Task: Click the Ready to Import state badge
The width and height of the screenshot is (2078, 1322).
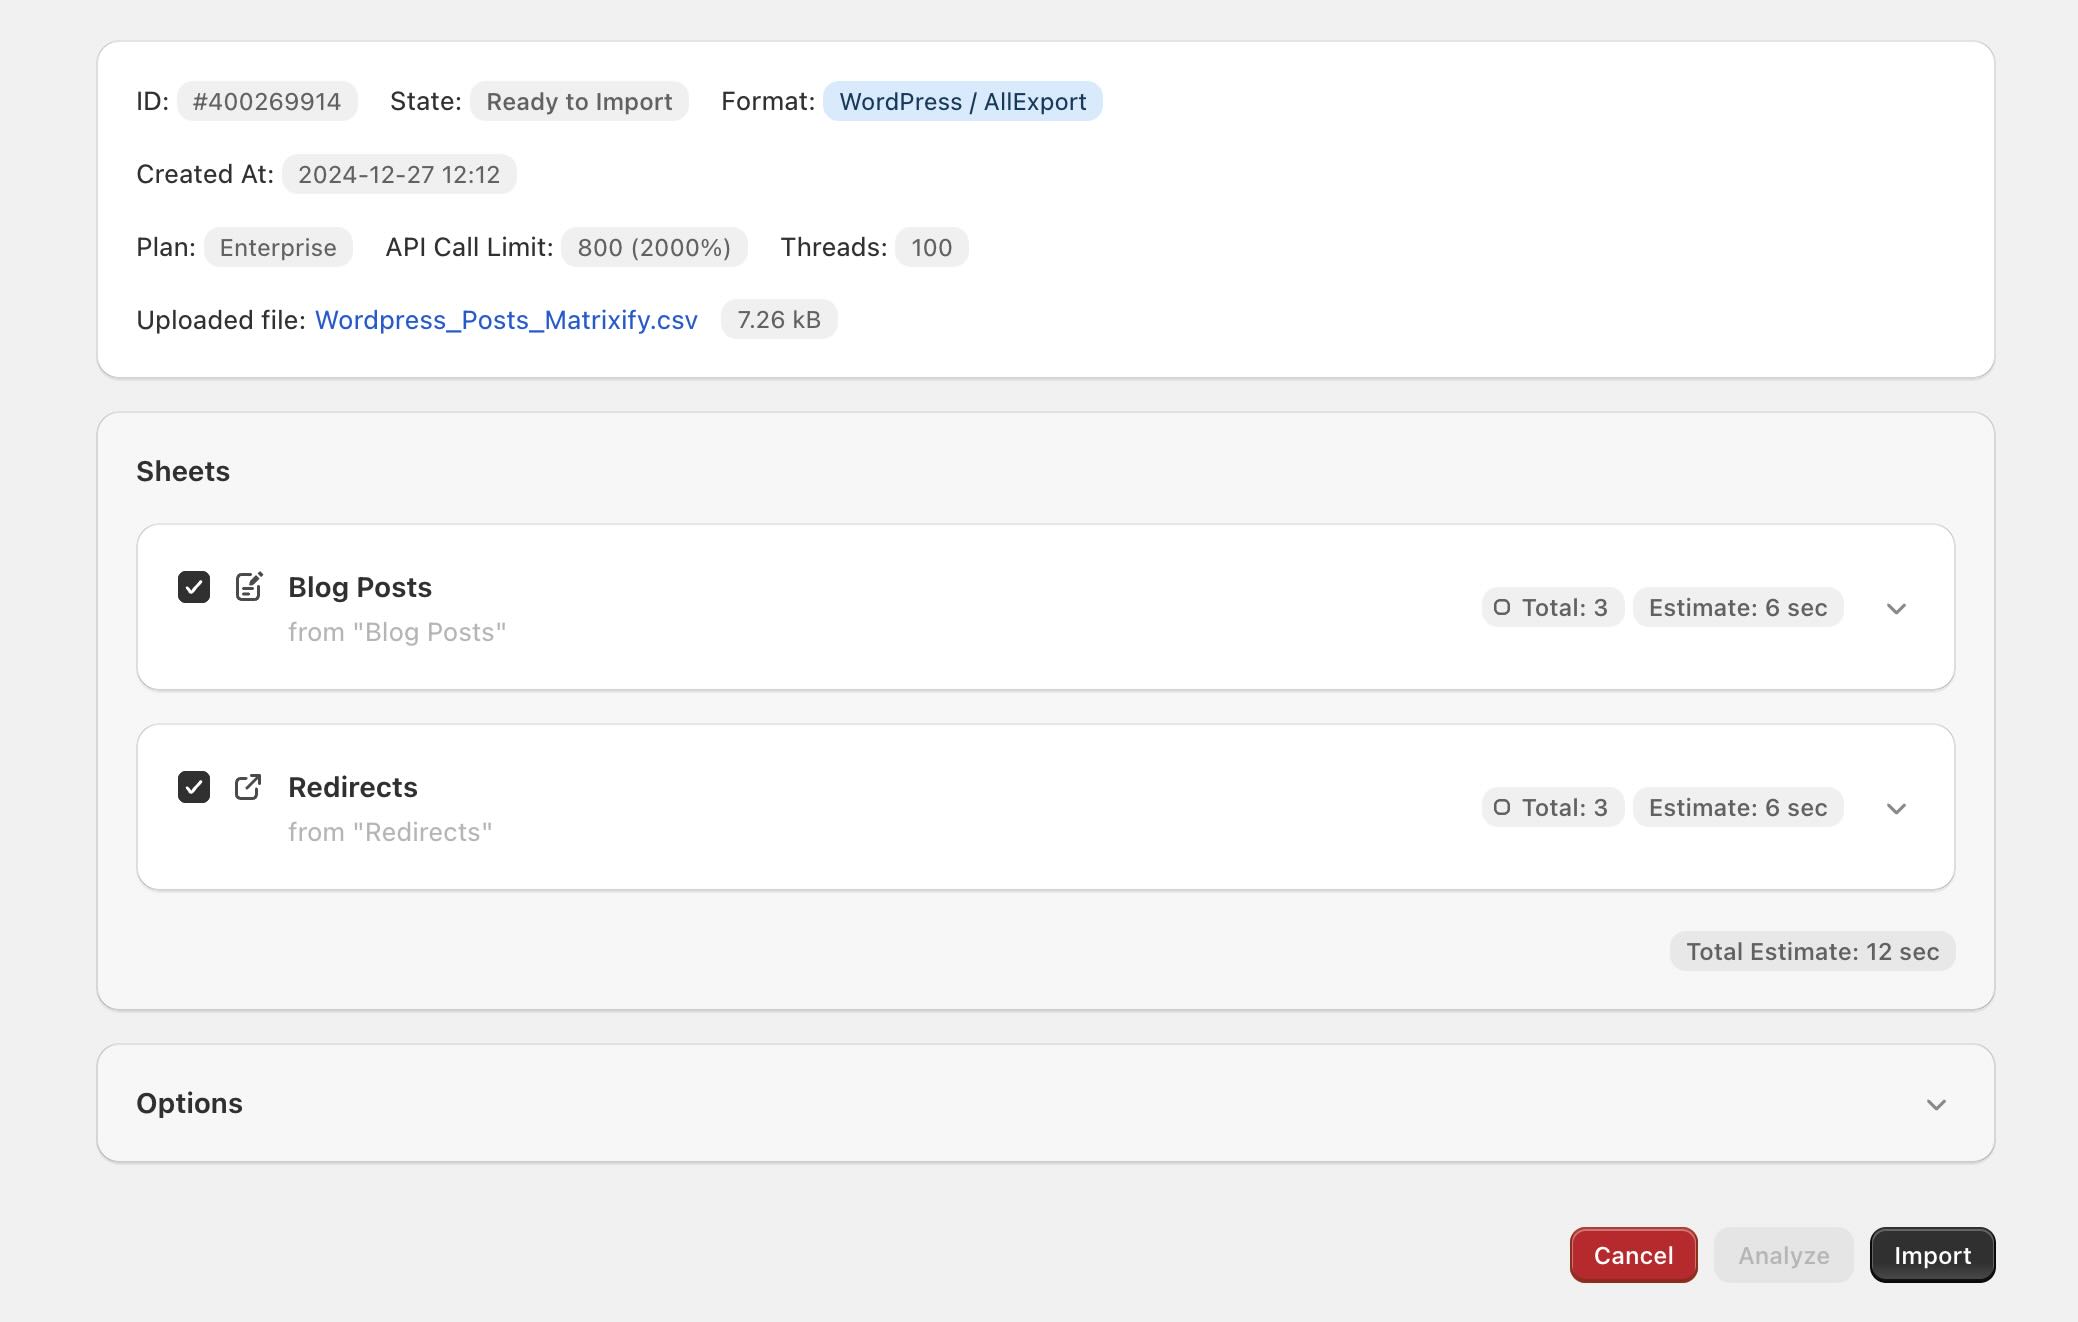Action: [x=579, y=102]
